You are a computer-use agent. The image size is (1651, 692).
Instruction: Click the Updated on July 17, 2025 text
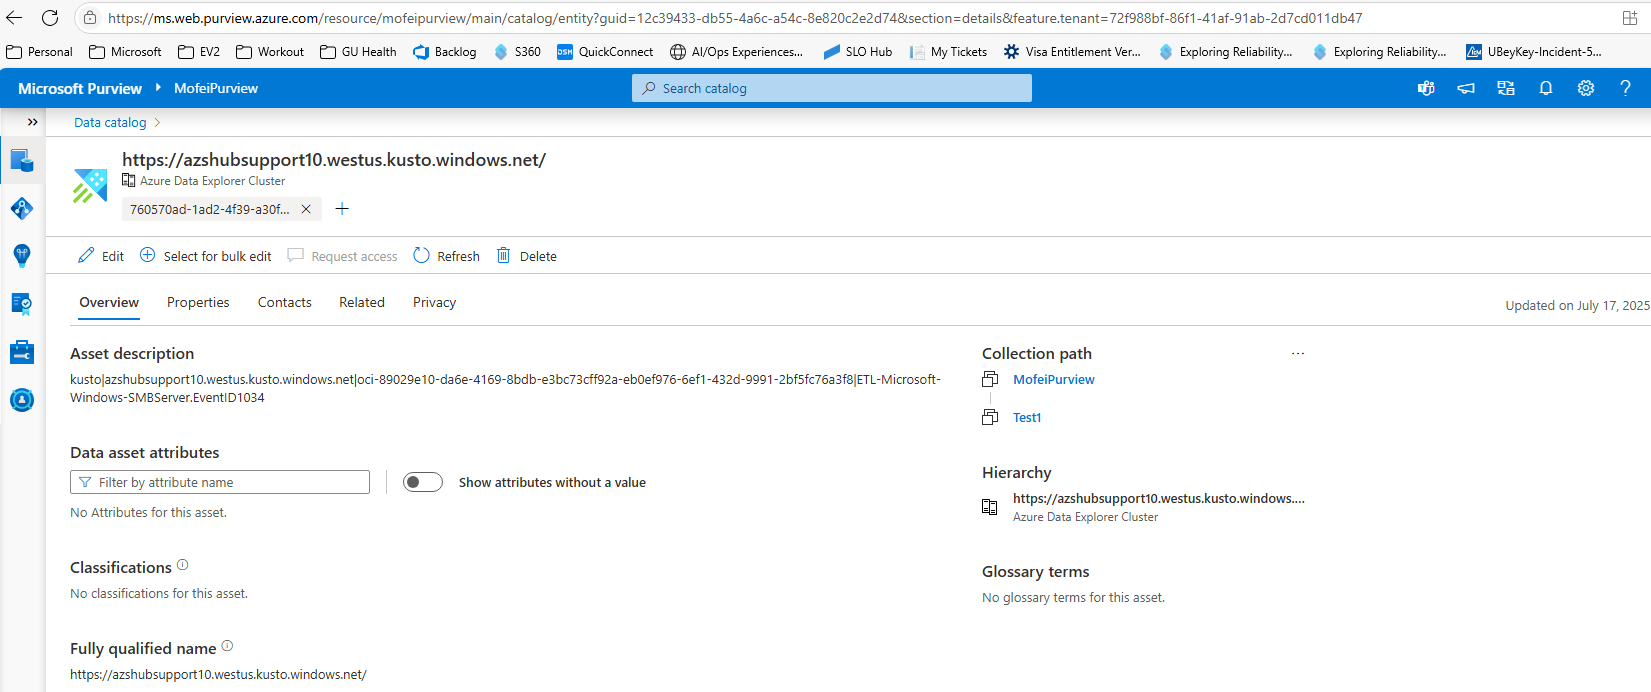coord(1578,305)
